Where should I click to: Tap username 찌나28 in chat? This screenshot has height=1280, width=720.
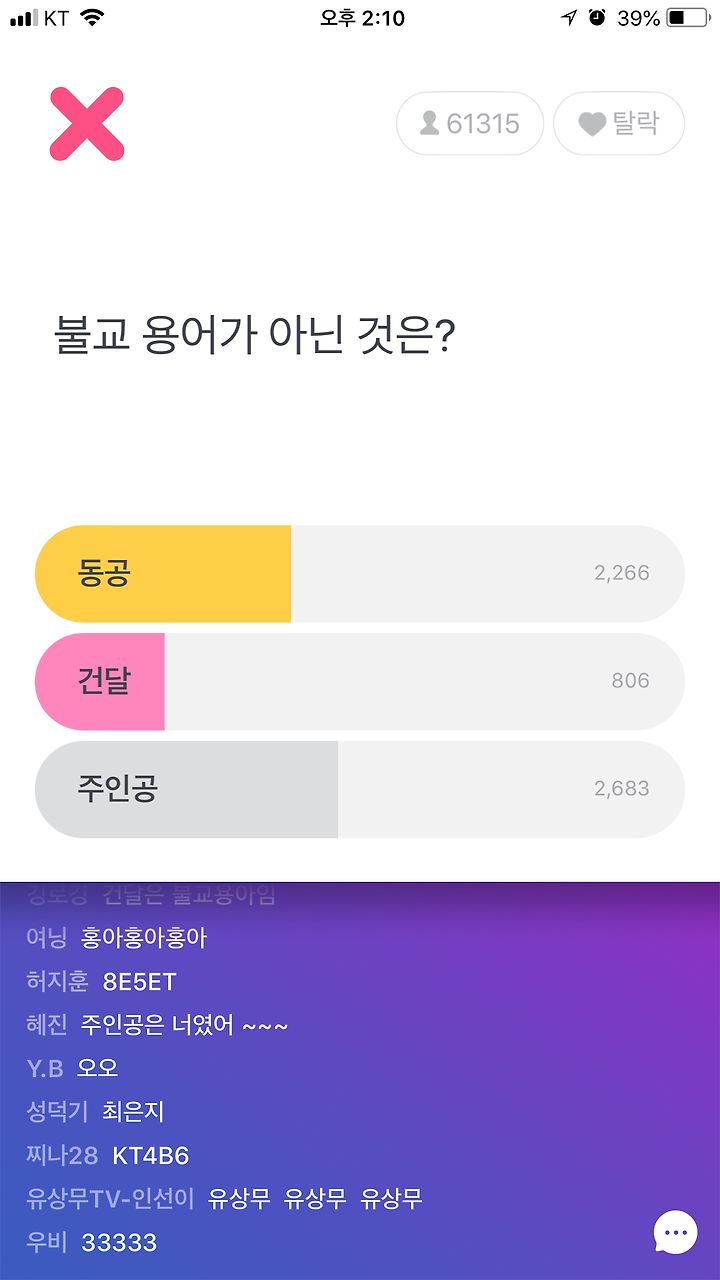(62, 1156)
